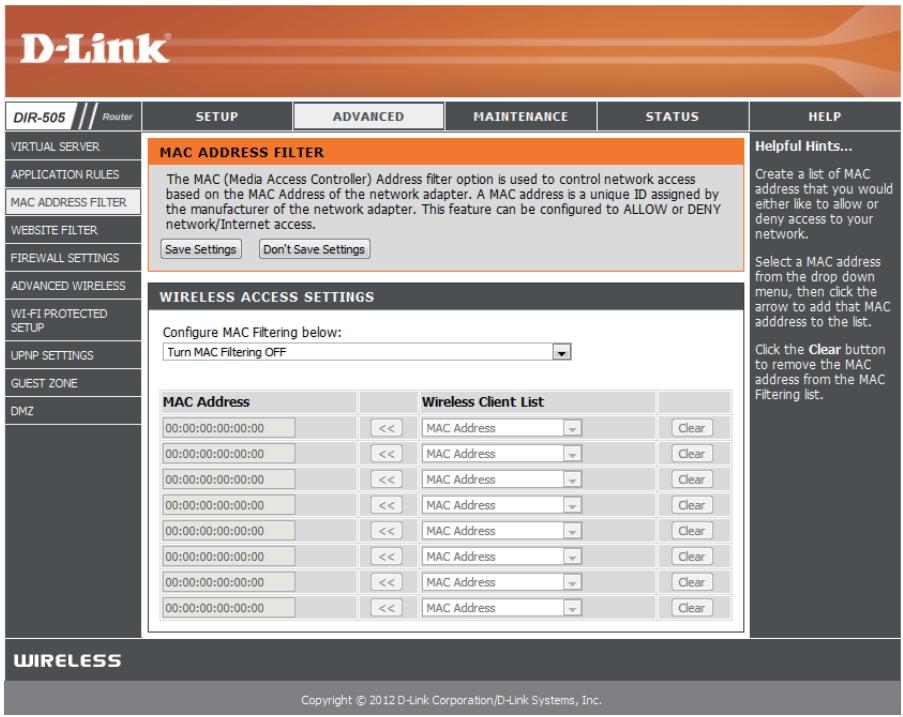
Task: Open the MAINTENANCE tab
Action: click(x=521, y=116)
